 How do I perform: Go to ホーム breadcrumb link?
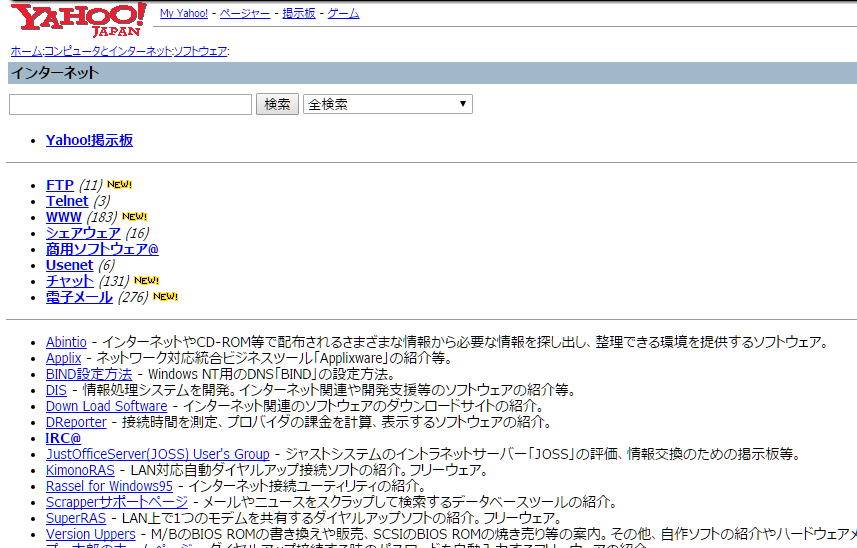point(26,51)
